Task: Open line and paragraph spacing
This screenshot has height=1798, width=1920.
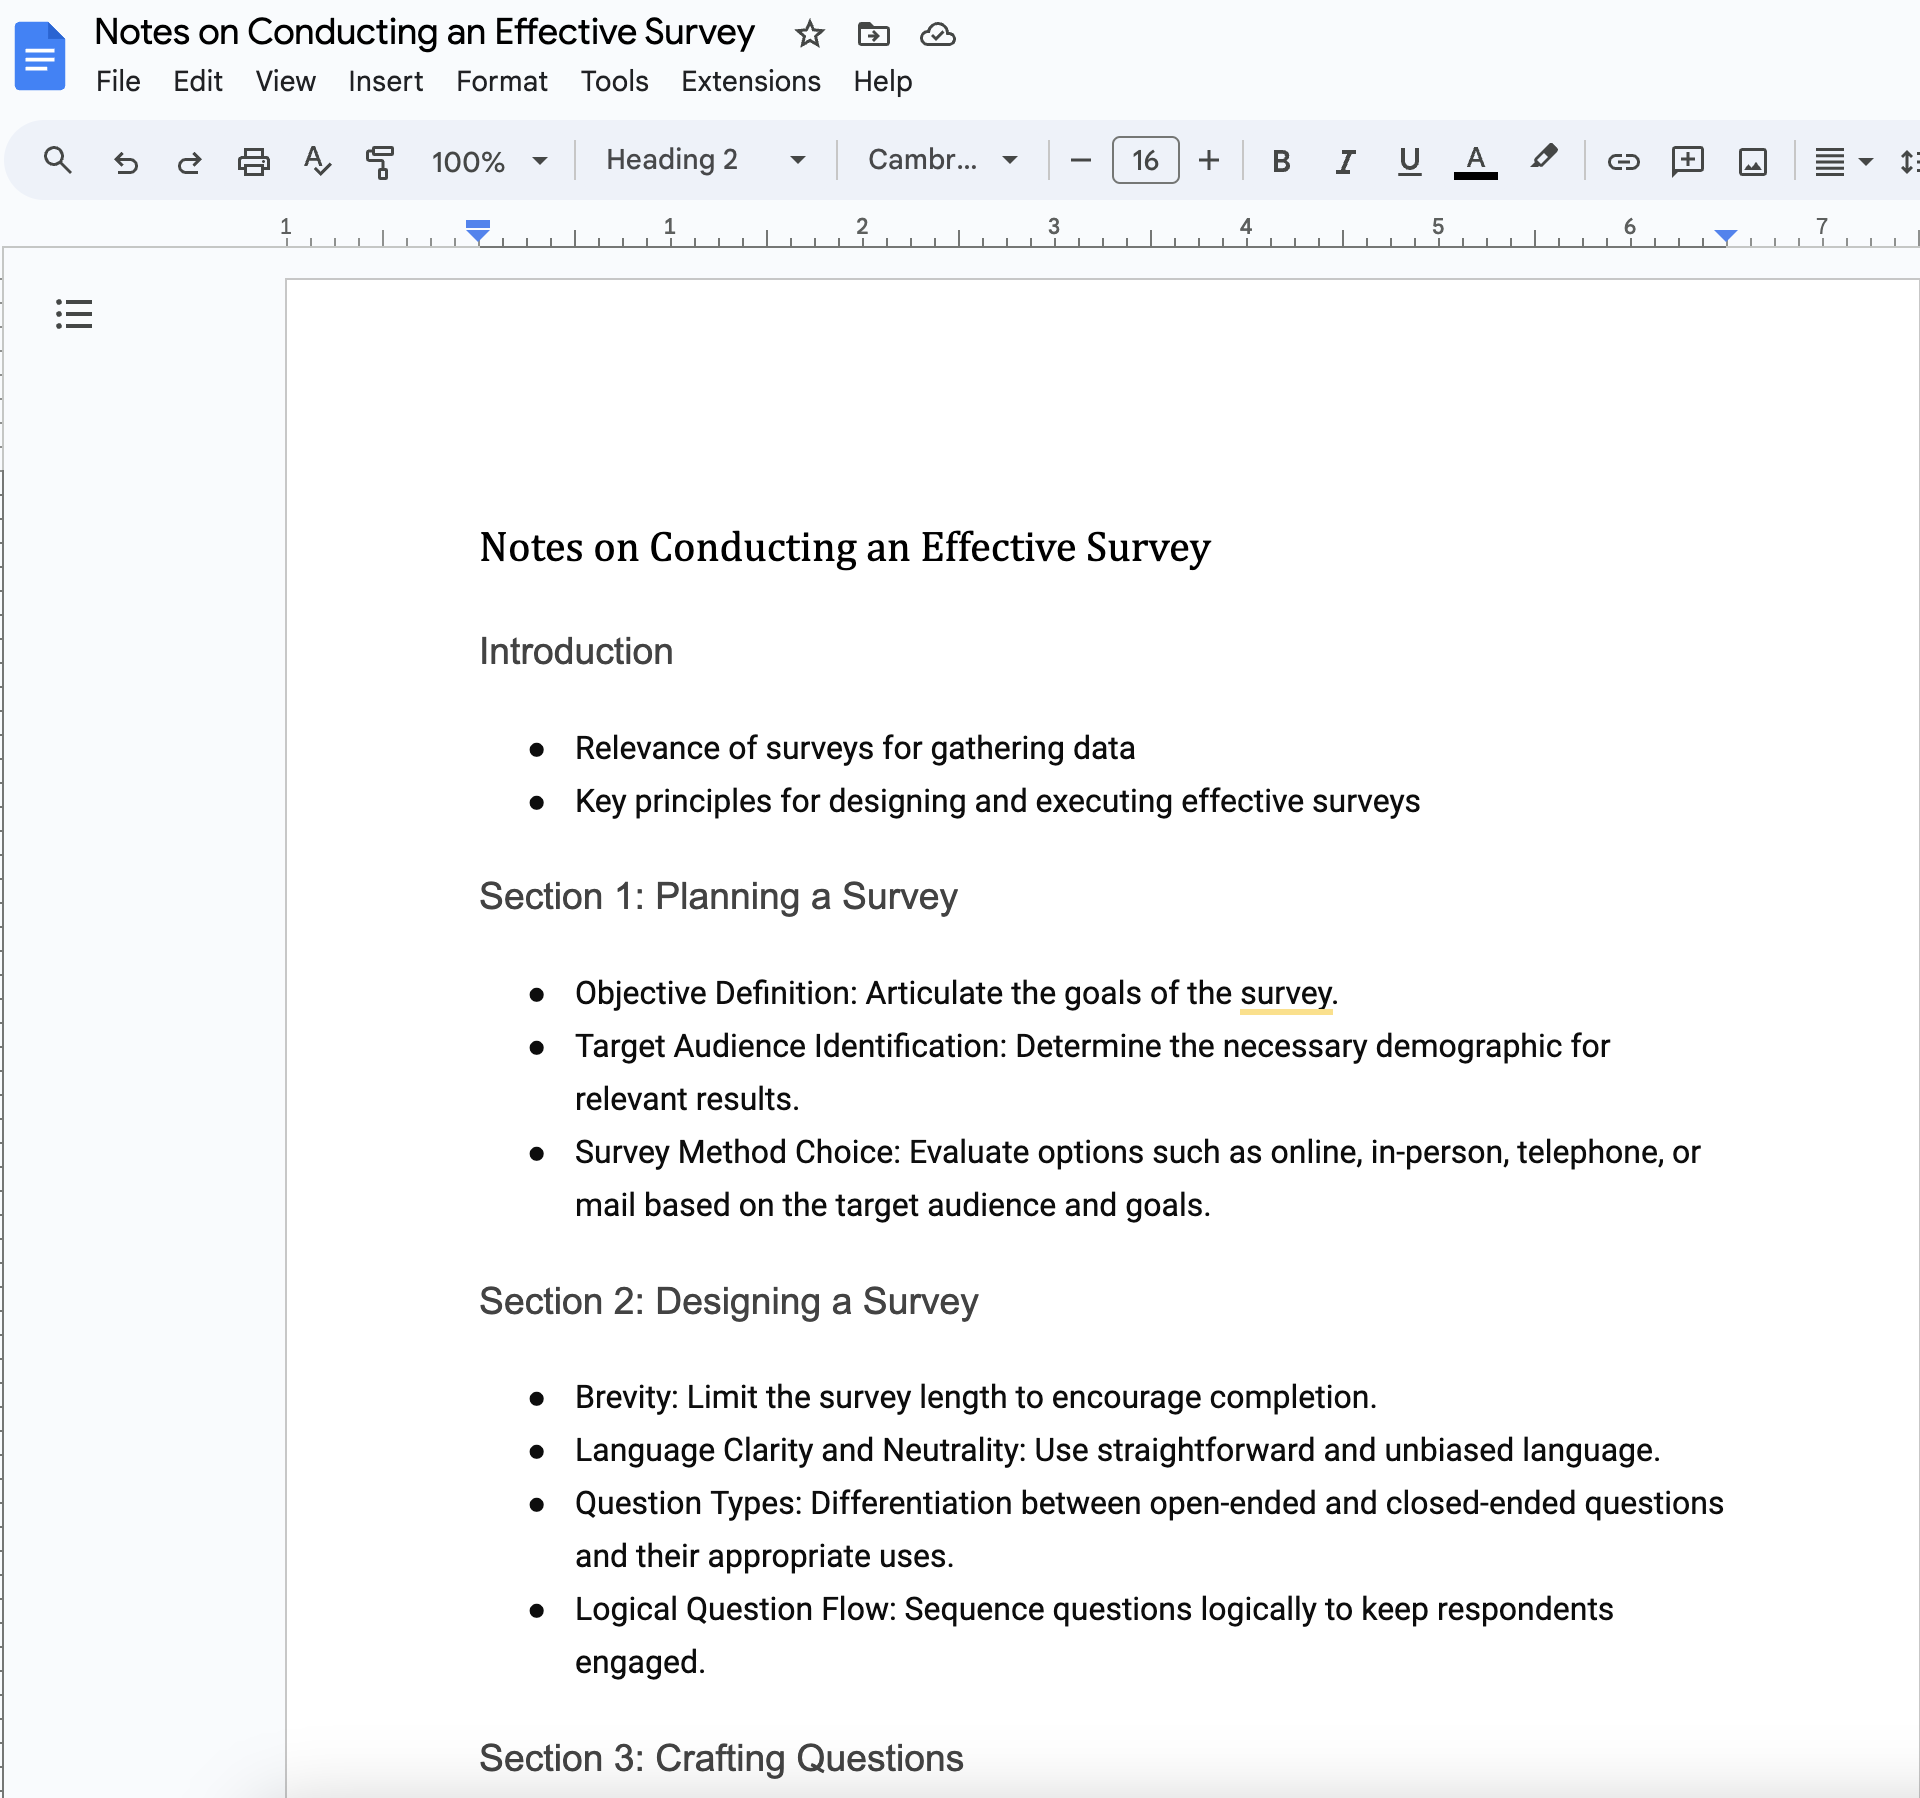Action: [1908, 161]
